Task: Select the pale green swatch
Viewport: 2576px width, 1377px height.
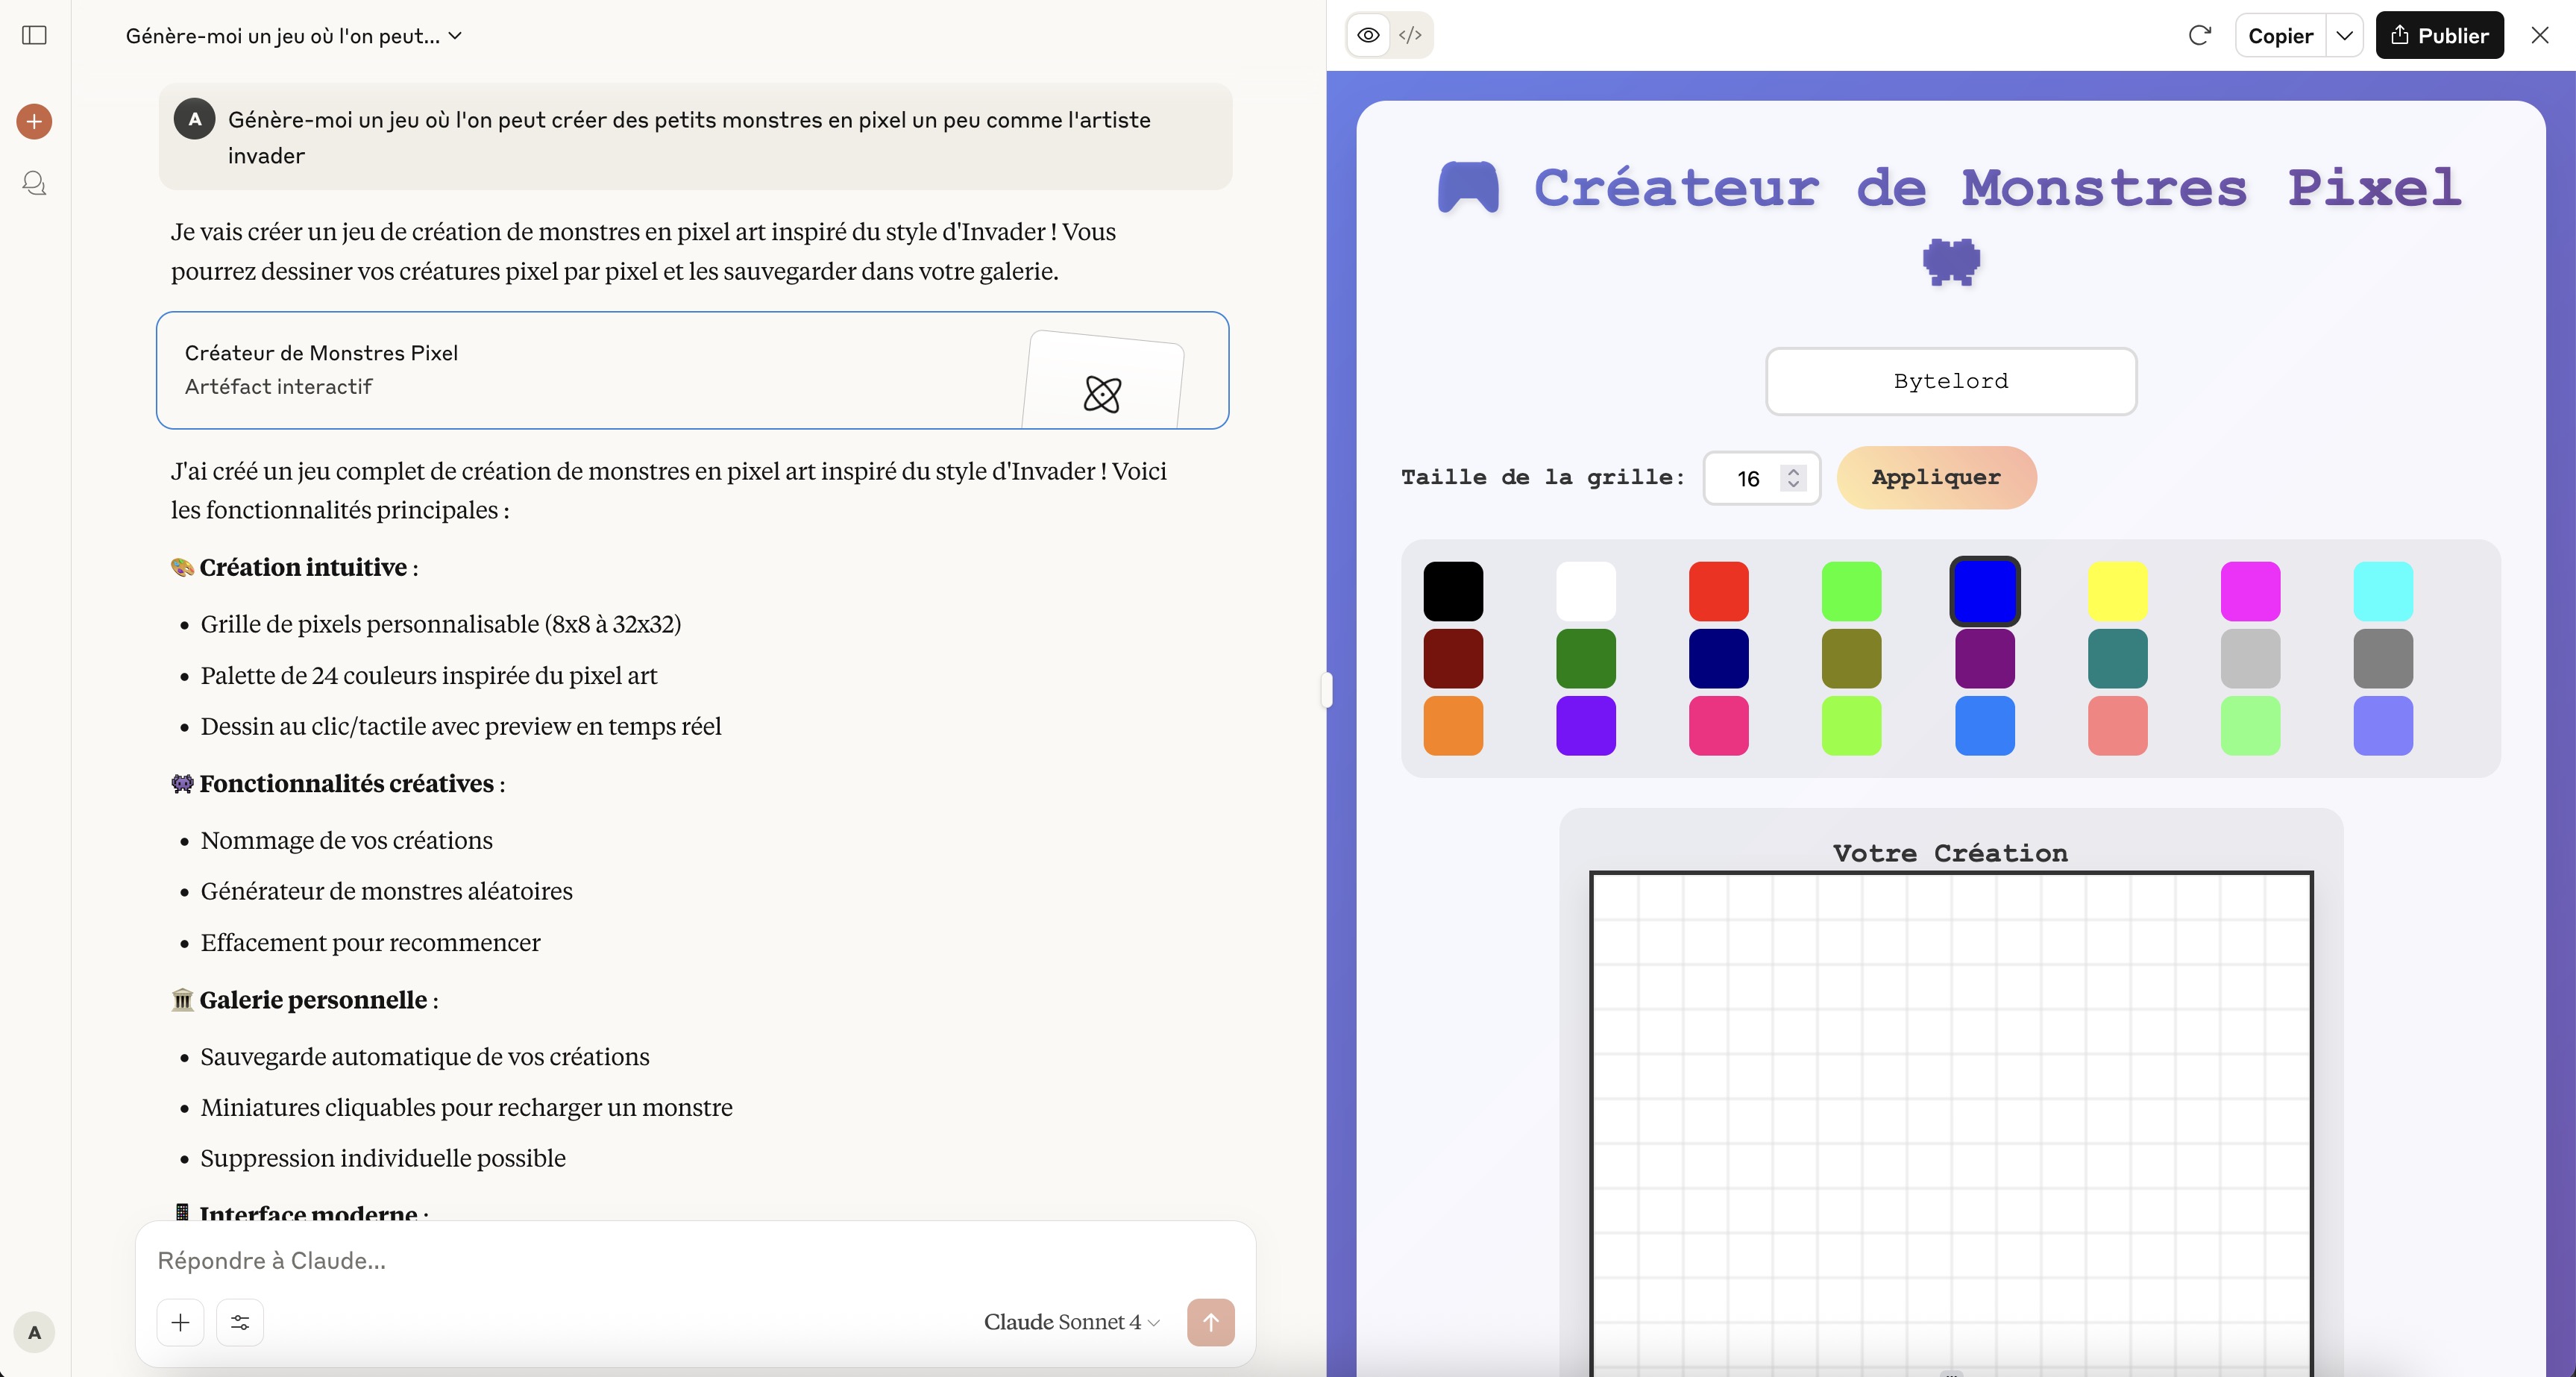Action: coord(2250,725)
